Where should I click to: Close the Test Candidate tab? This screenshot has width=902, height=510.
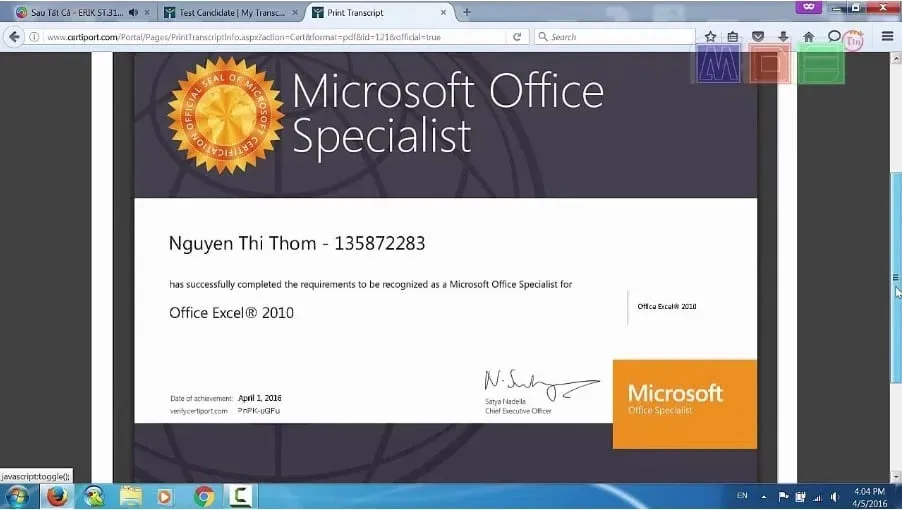point(295,12)
